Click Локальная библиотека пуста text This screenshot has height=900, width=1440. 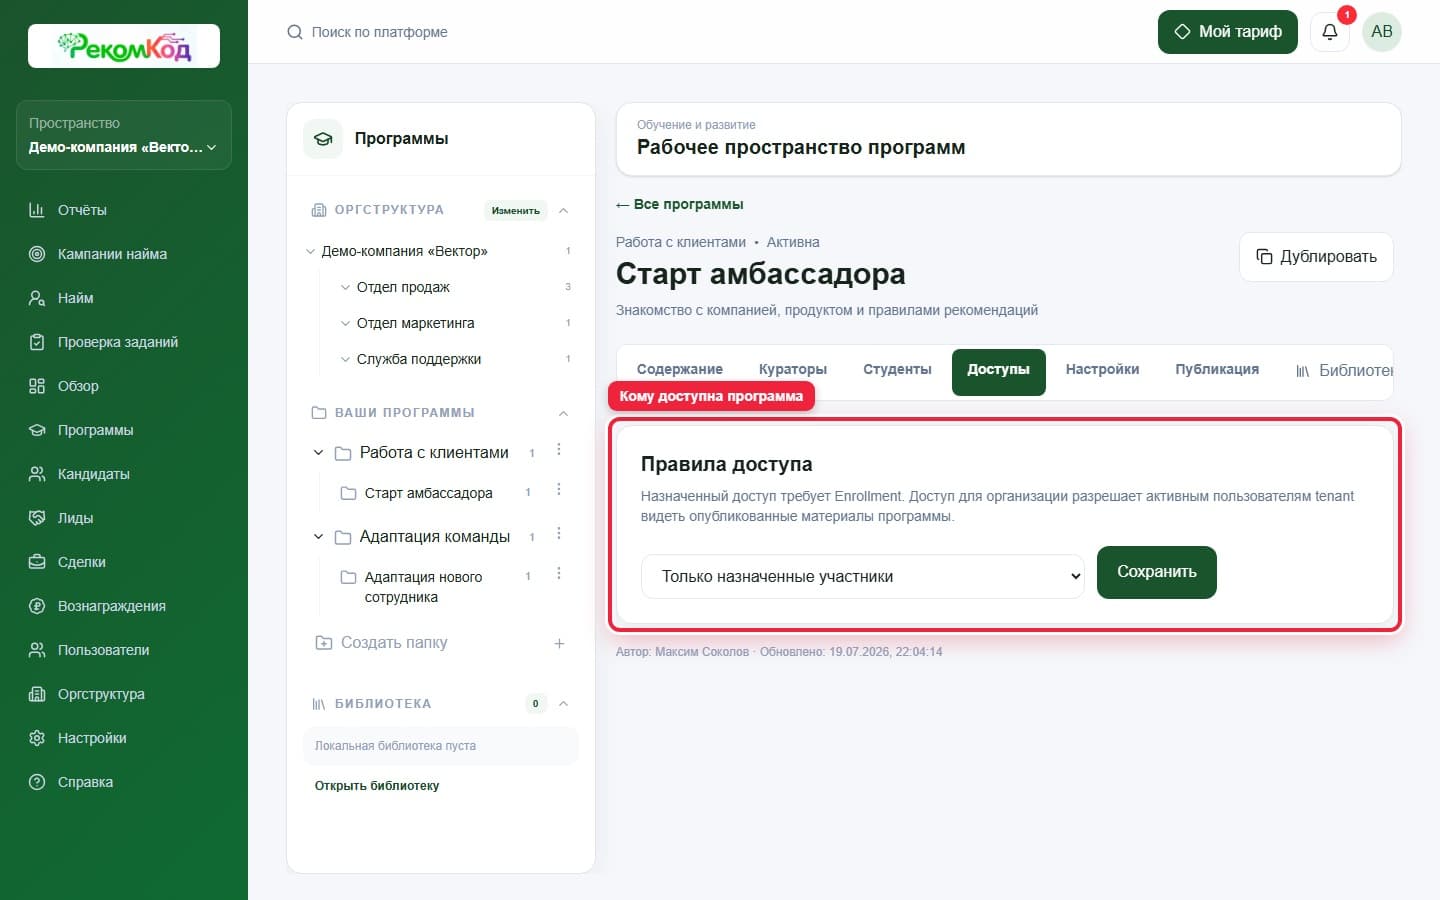pos(395,746)
